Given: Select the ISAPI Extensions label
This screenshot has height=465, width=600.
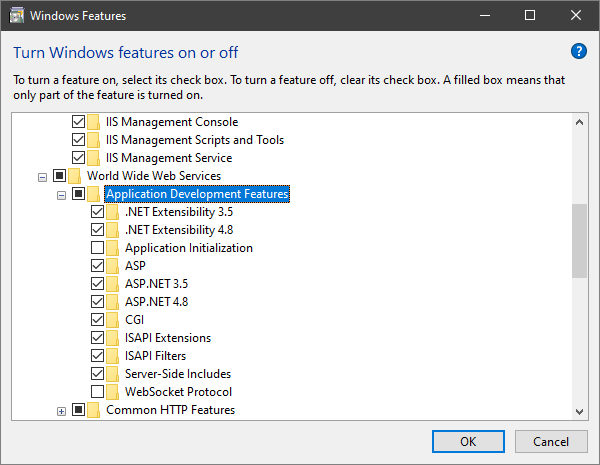Looking at the screenshot, I should [168, 338].
